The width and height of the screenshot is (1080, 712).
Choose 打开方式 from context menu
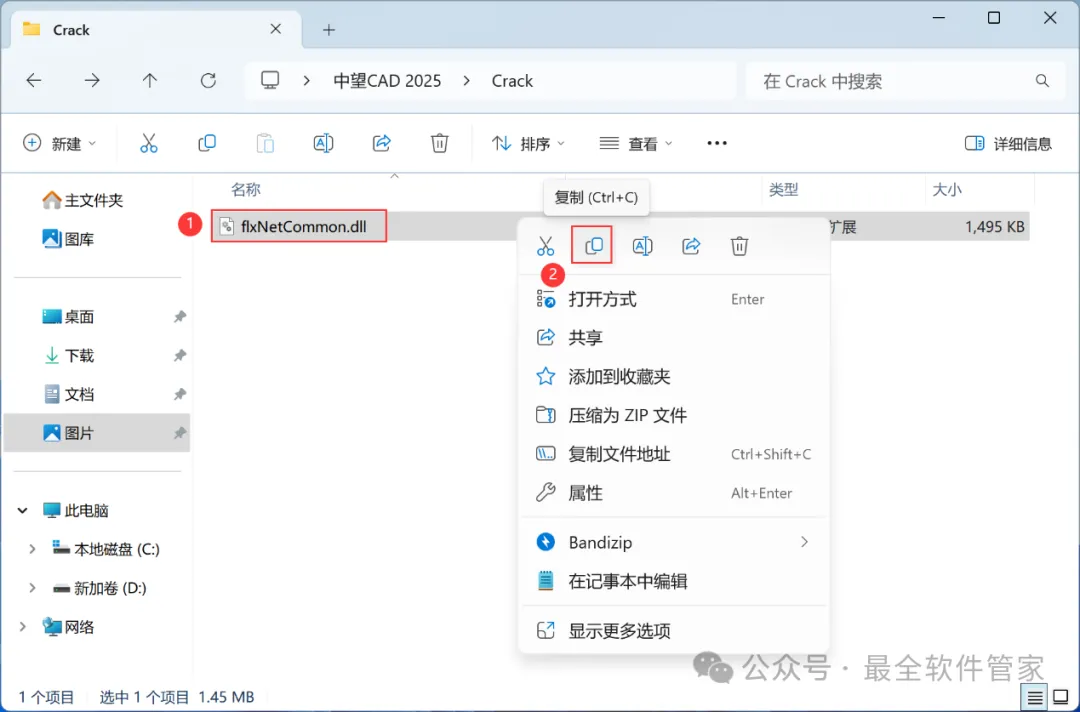(x=674, y=299)
